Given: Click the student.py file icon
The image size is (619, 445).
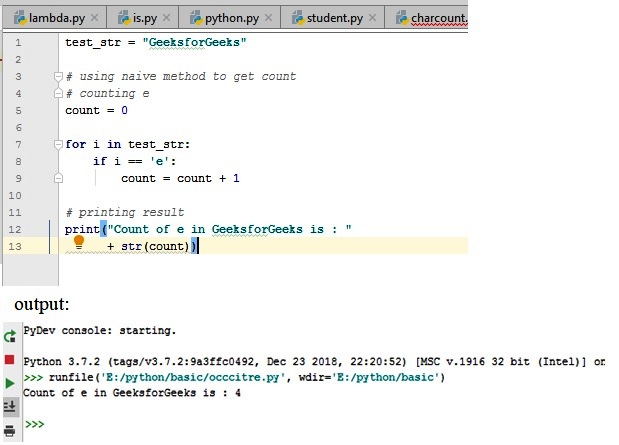Looking at the screenshot, I should point(298,18).
